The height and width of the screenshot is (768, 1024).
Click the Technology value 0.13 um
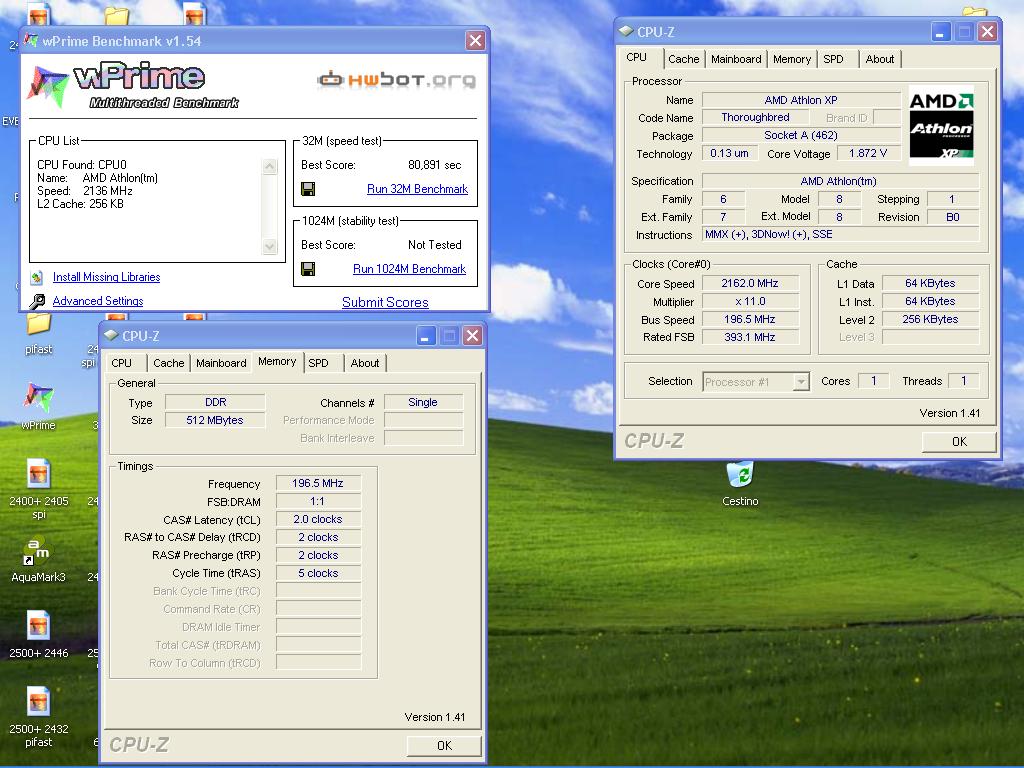(x=729, y=153)
